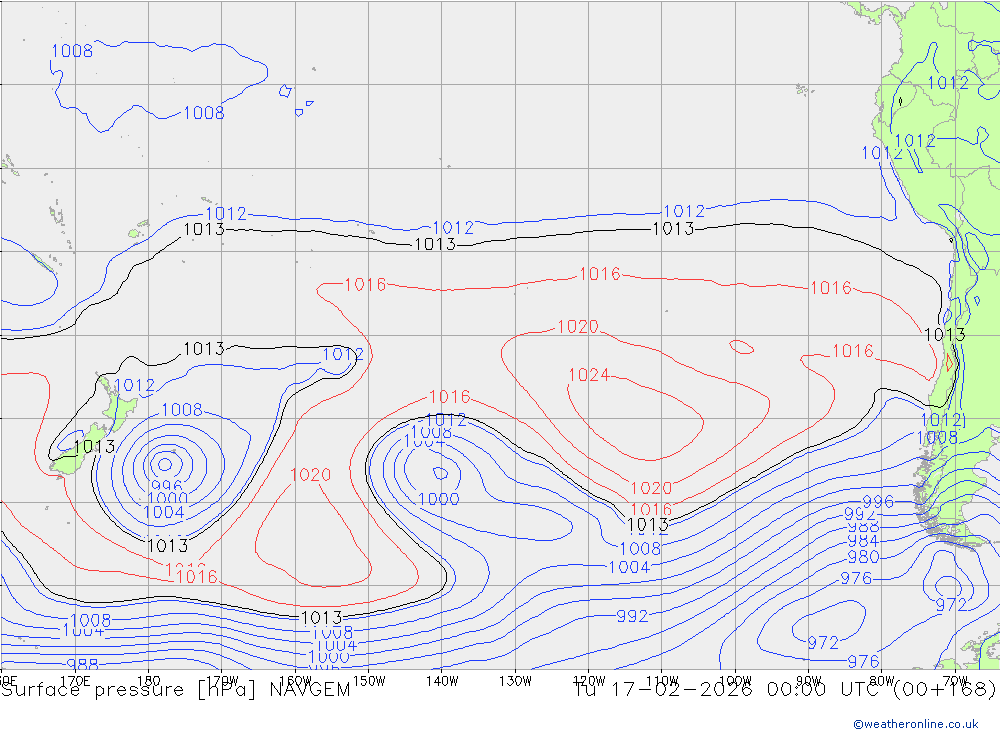1000x733 pixels.
Task: Click the 110W longitude label
Action: [662, 681]
